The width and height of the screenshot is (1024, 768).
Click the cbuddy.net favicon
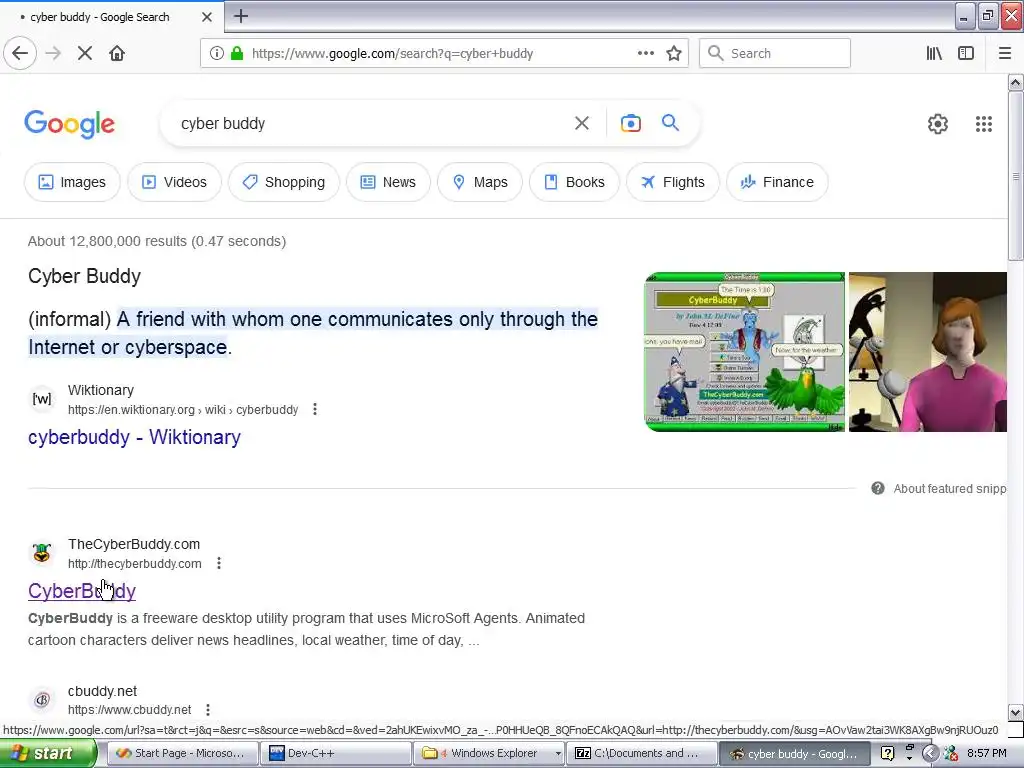(x=42, y=699)
